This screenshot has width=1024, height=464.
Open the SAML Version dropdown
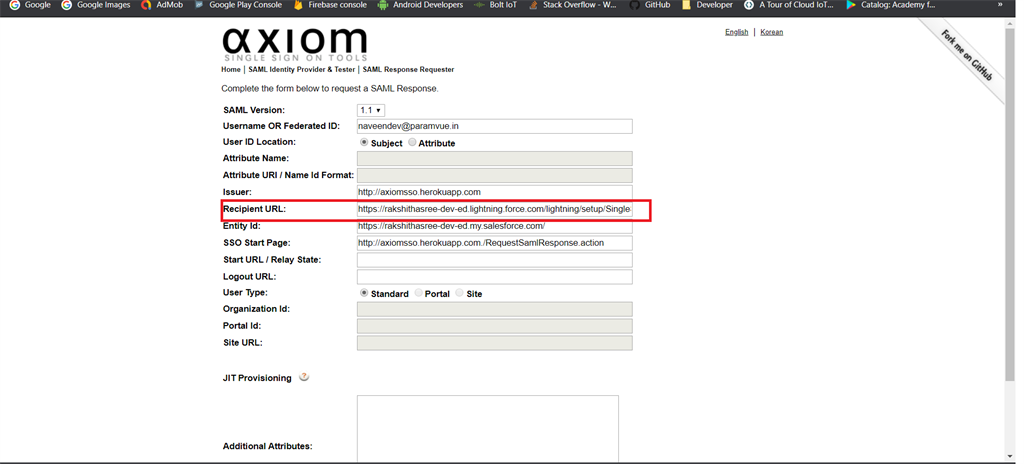click(x=371, y=110)
